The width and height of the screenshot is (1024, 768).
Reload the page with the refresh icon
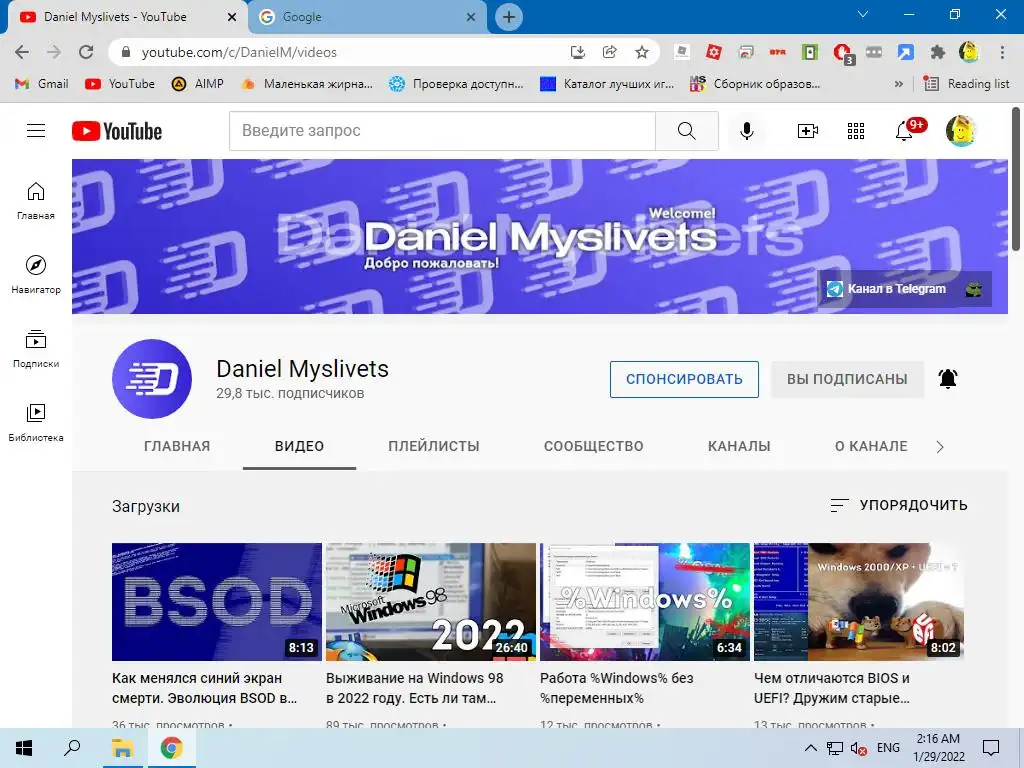86,52
